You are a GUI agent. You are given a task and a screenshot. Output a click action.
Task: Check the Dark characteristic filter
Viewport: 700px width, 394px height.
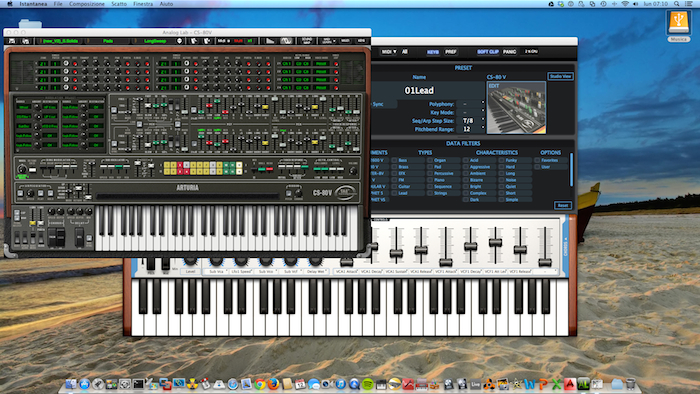point(466,199)
